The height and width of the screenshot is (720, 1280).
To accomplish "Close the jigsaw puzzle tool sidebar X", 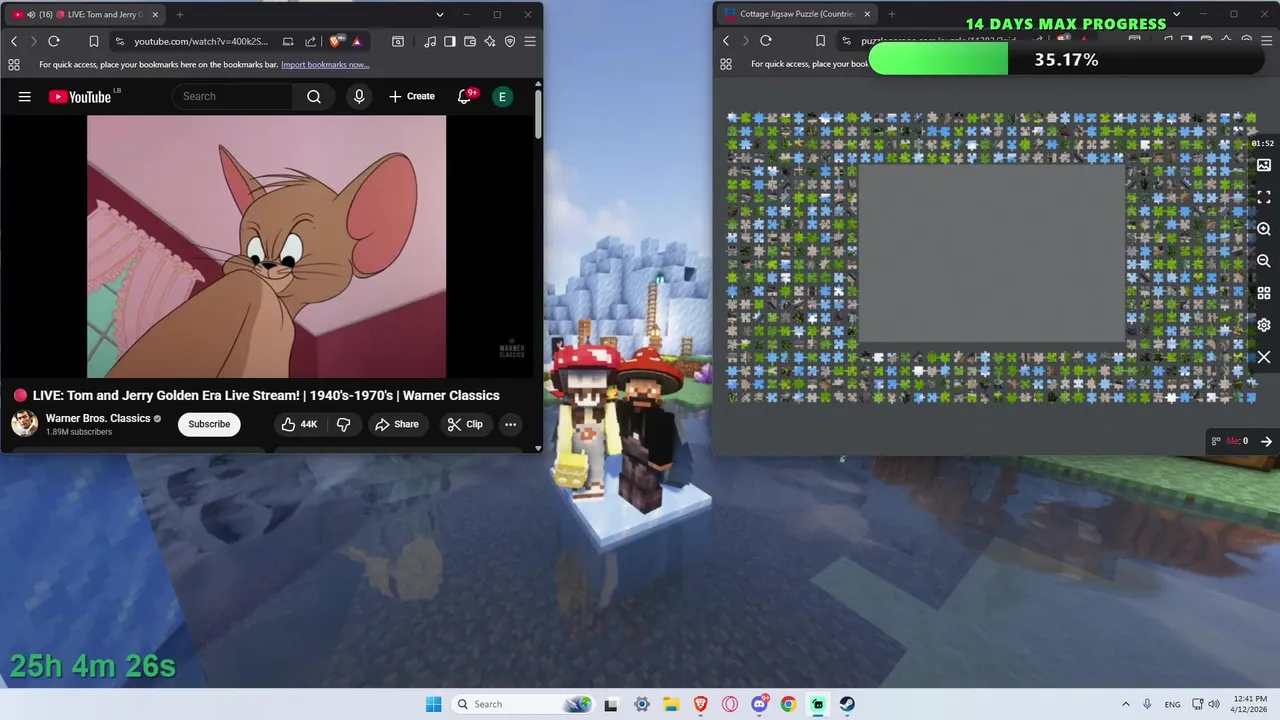I will tap(1264, 357).
